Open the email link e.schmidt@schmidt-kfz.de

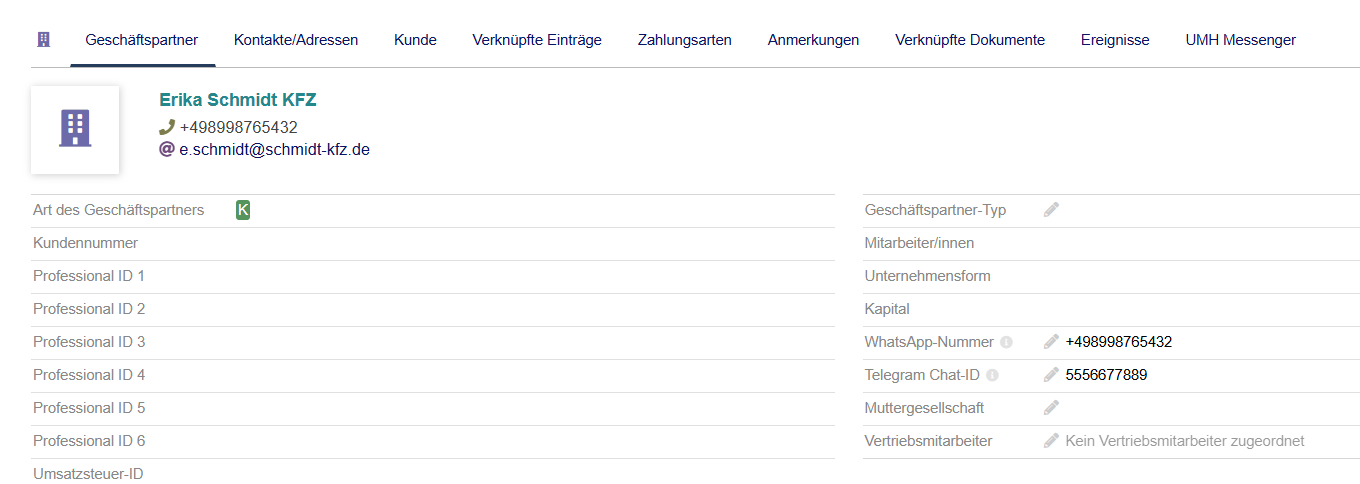(x=275, y=149)
